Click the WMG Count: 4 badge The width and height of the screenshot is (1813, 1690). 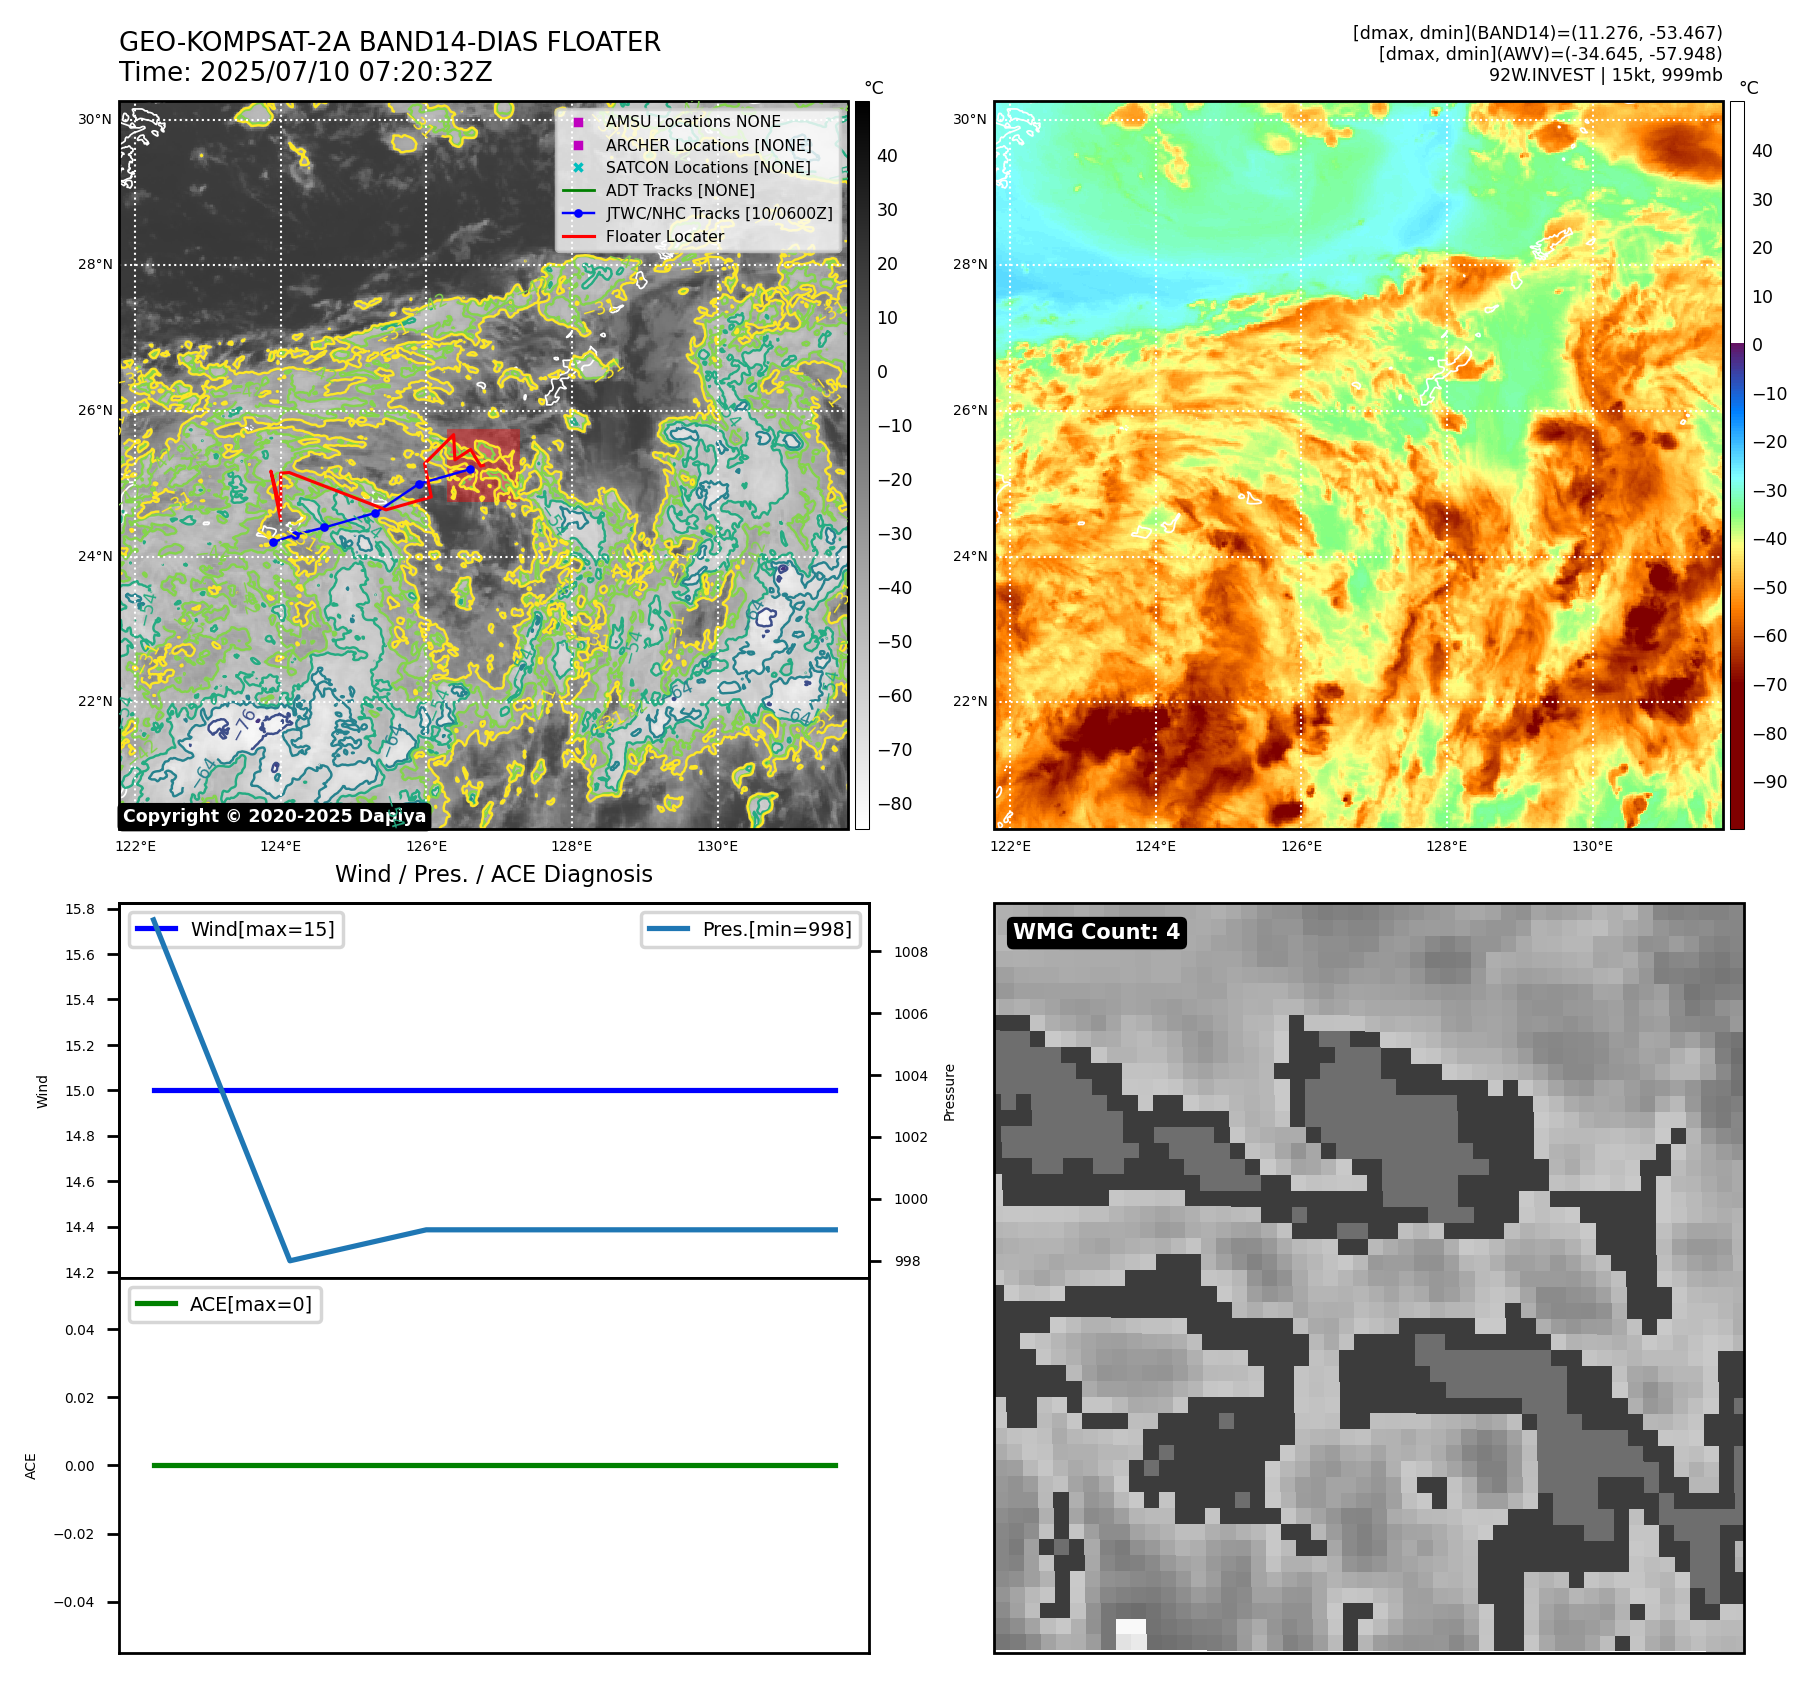1097,932
